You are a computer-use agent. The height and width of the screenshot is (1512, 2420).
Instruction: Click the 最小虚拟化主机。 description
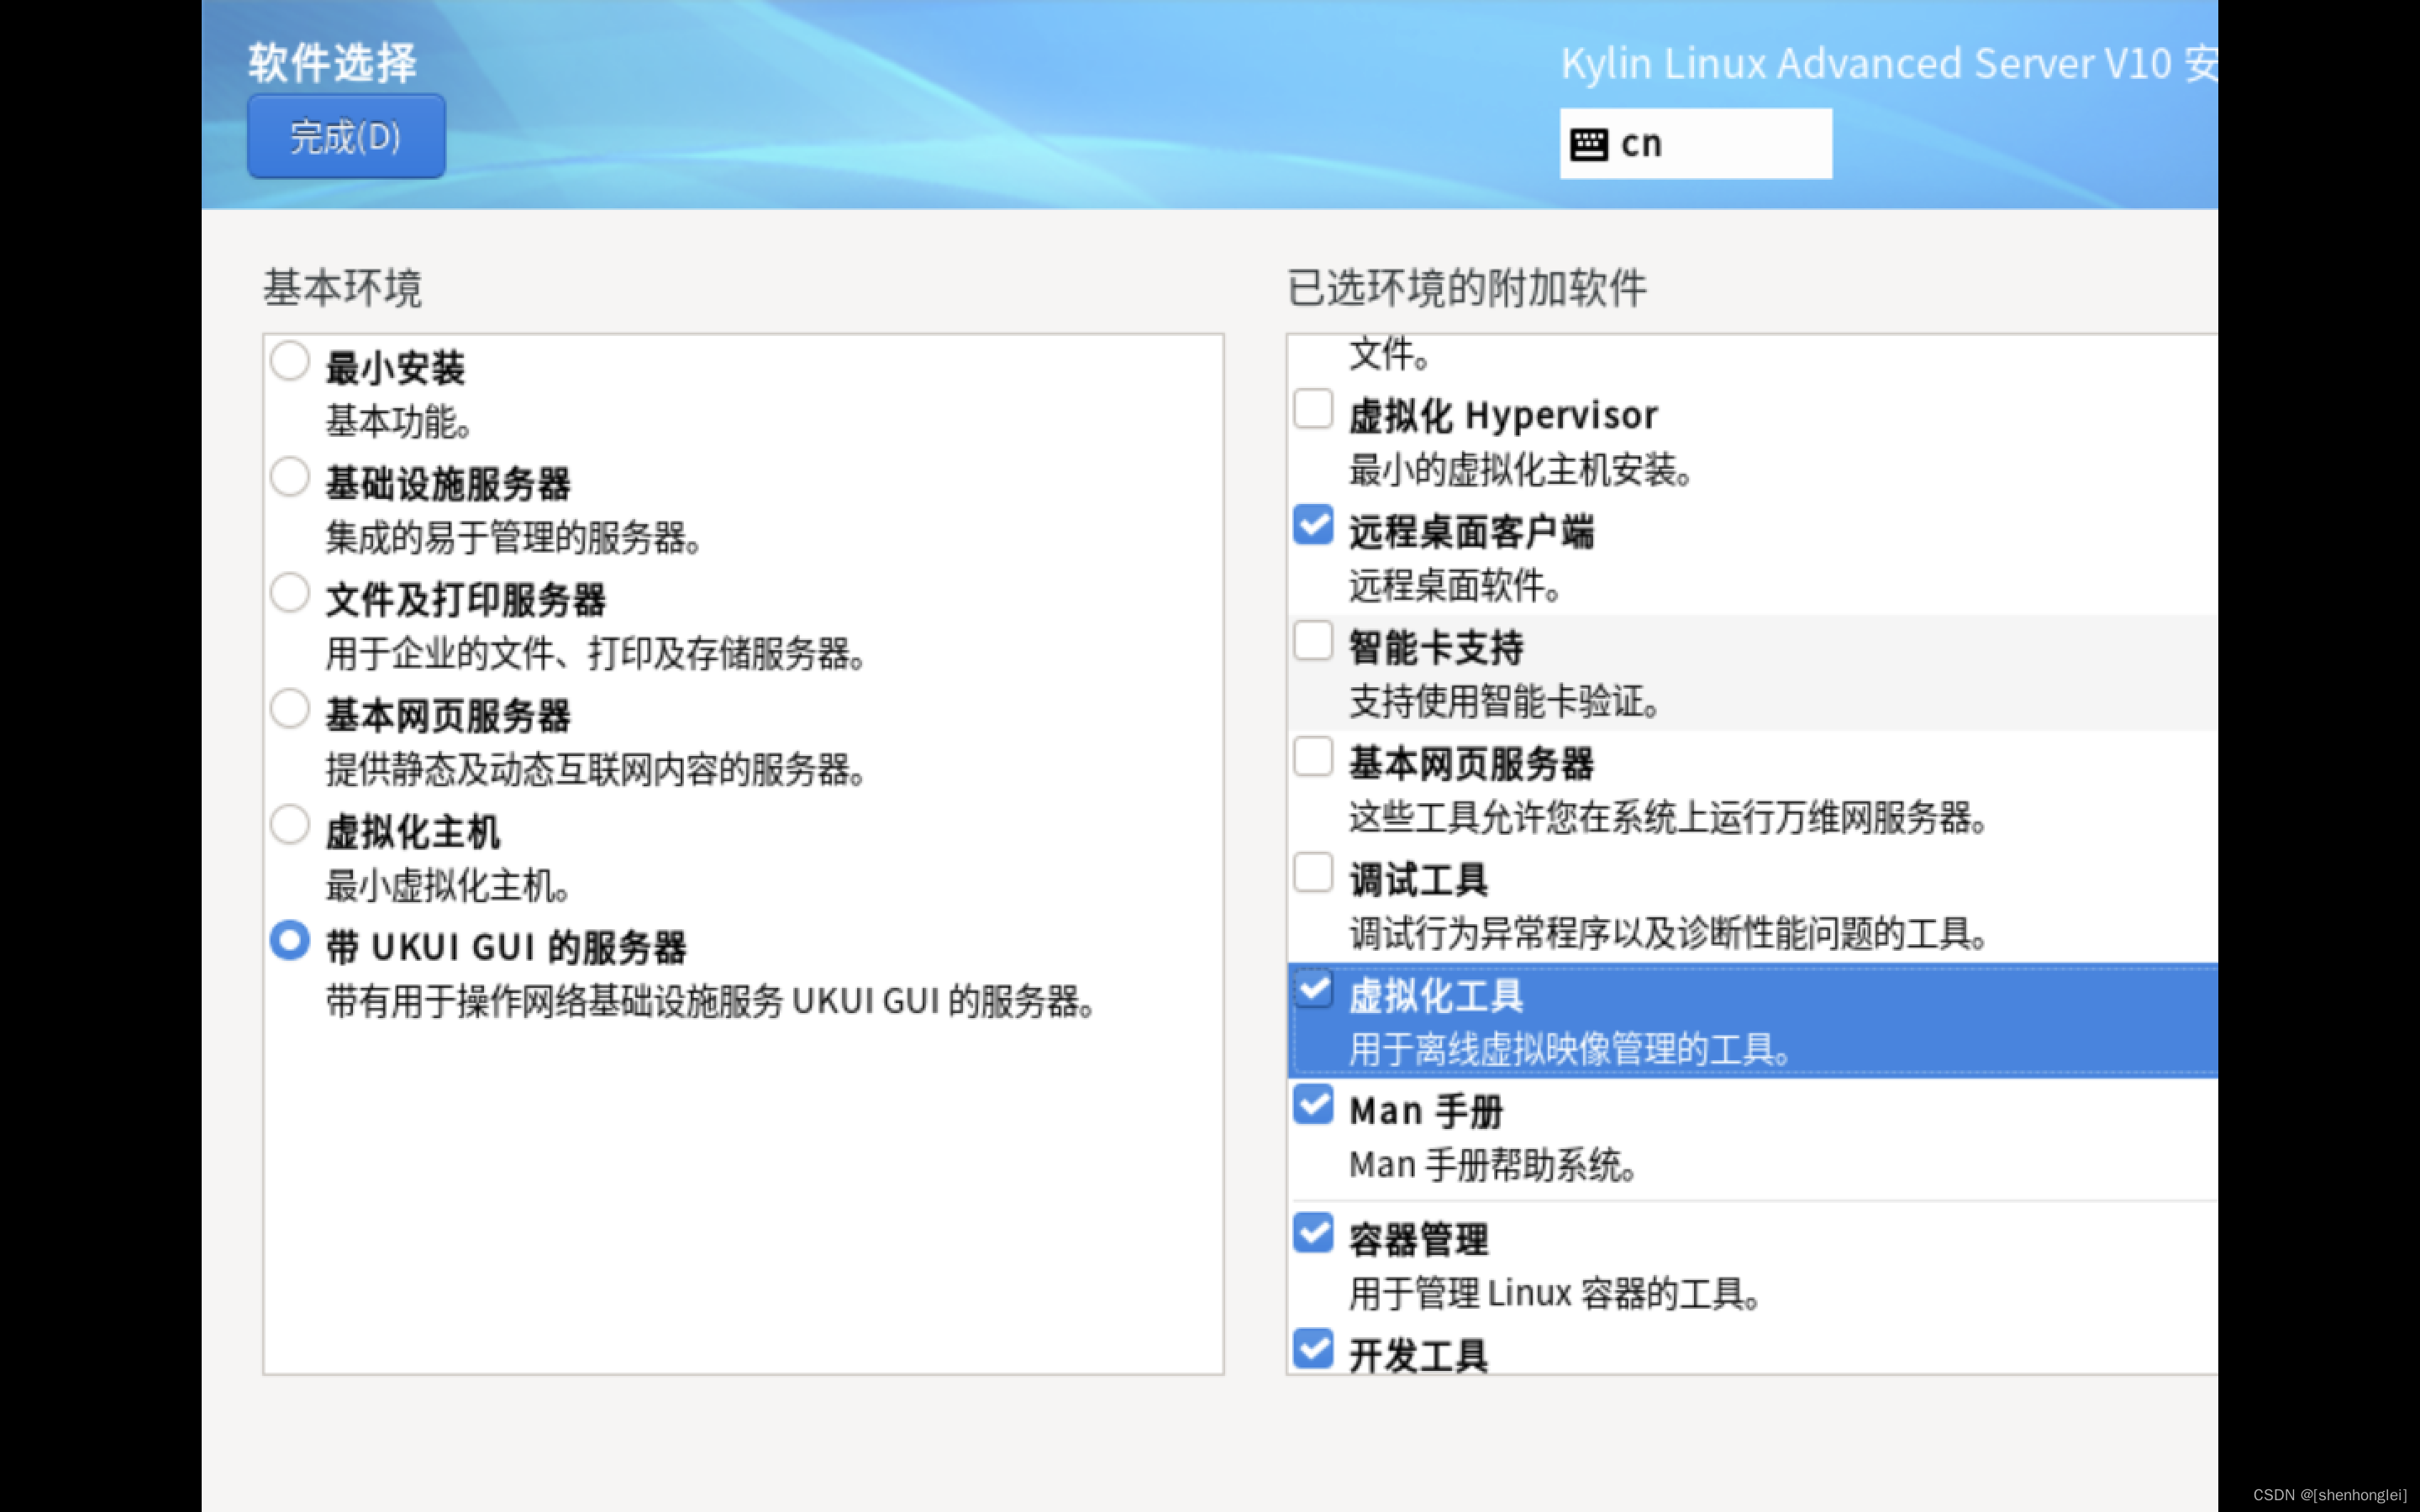pyautogui.click(x=448, y=886)
